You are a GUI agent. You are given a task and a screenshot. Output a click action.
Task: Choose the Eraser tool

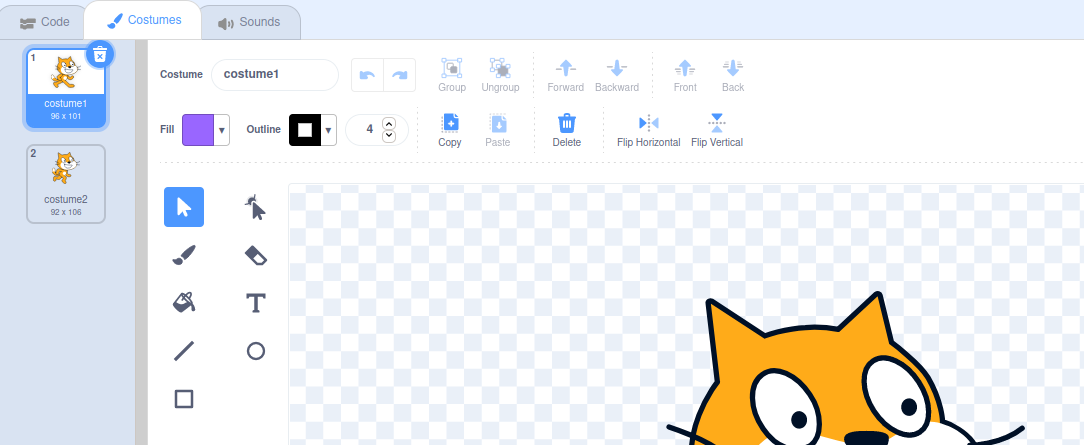click(x=256, y=255)
